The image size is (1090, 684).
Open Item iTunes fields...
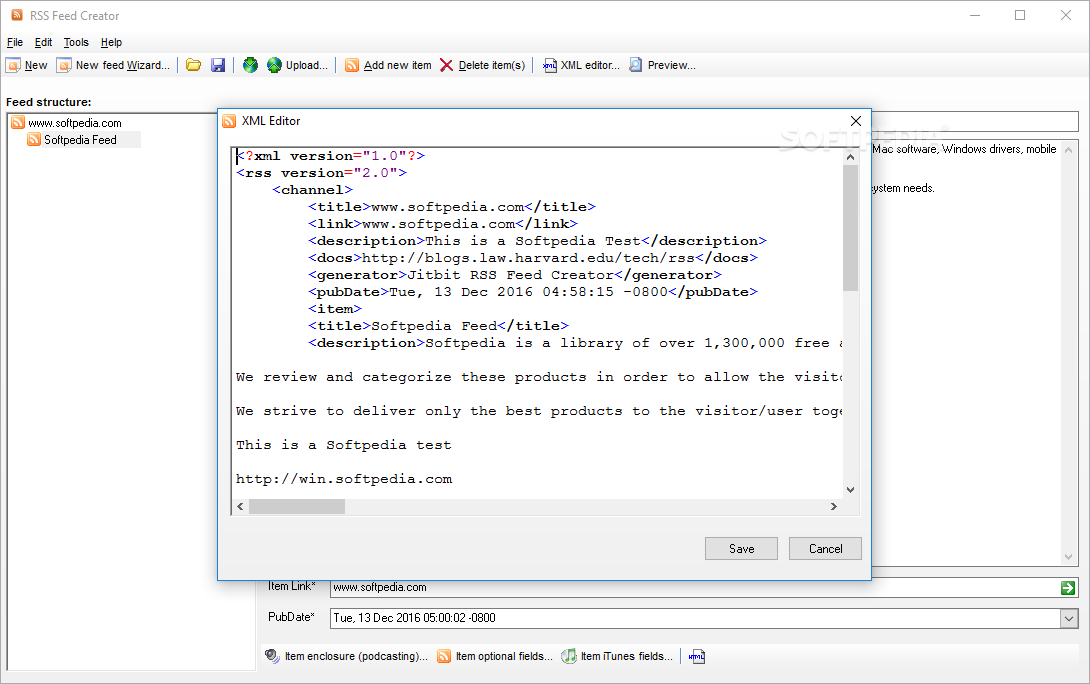pyautogui.click(x=617, y=656)
